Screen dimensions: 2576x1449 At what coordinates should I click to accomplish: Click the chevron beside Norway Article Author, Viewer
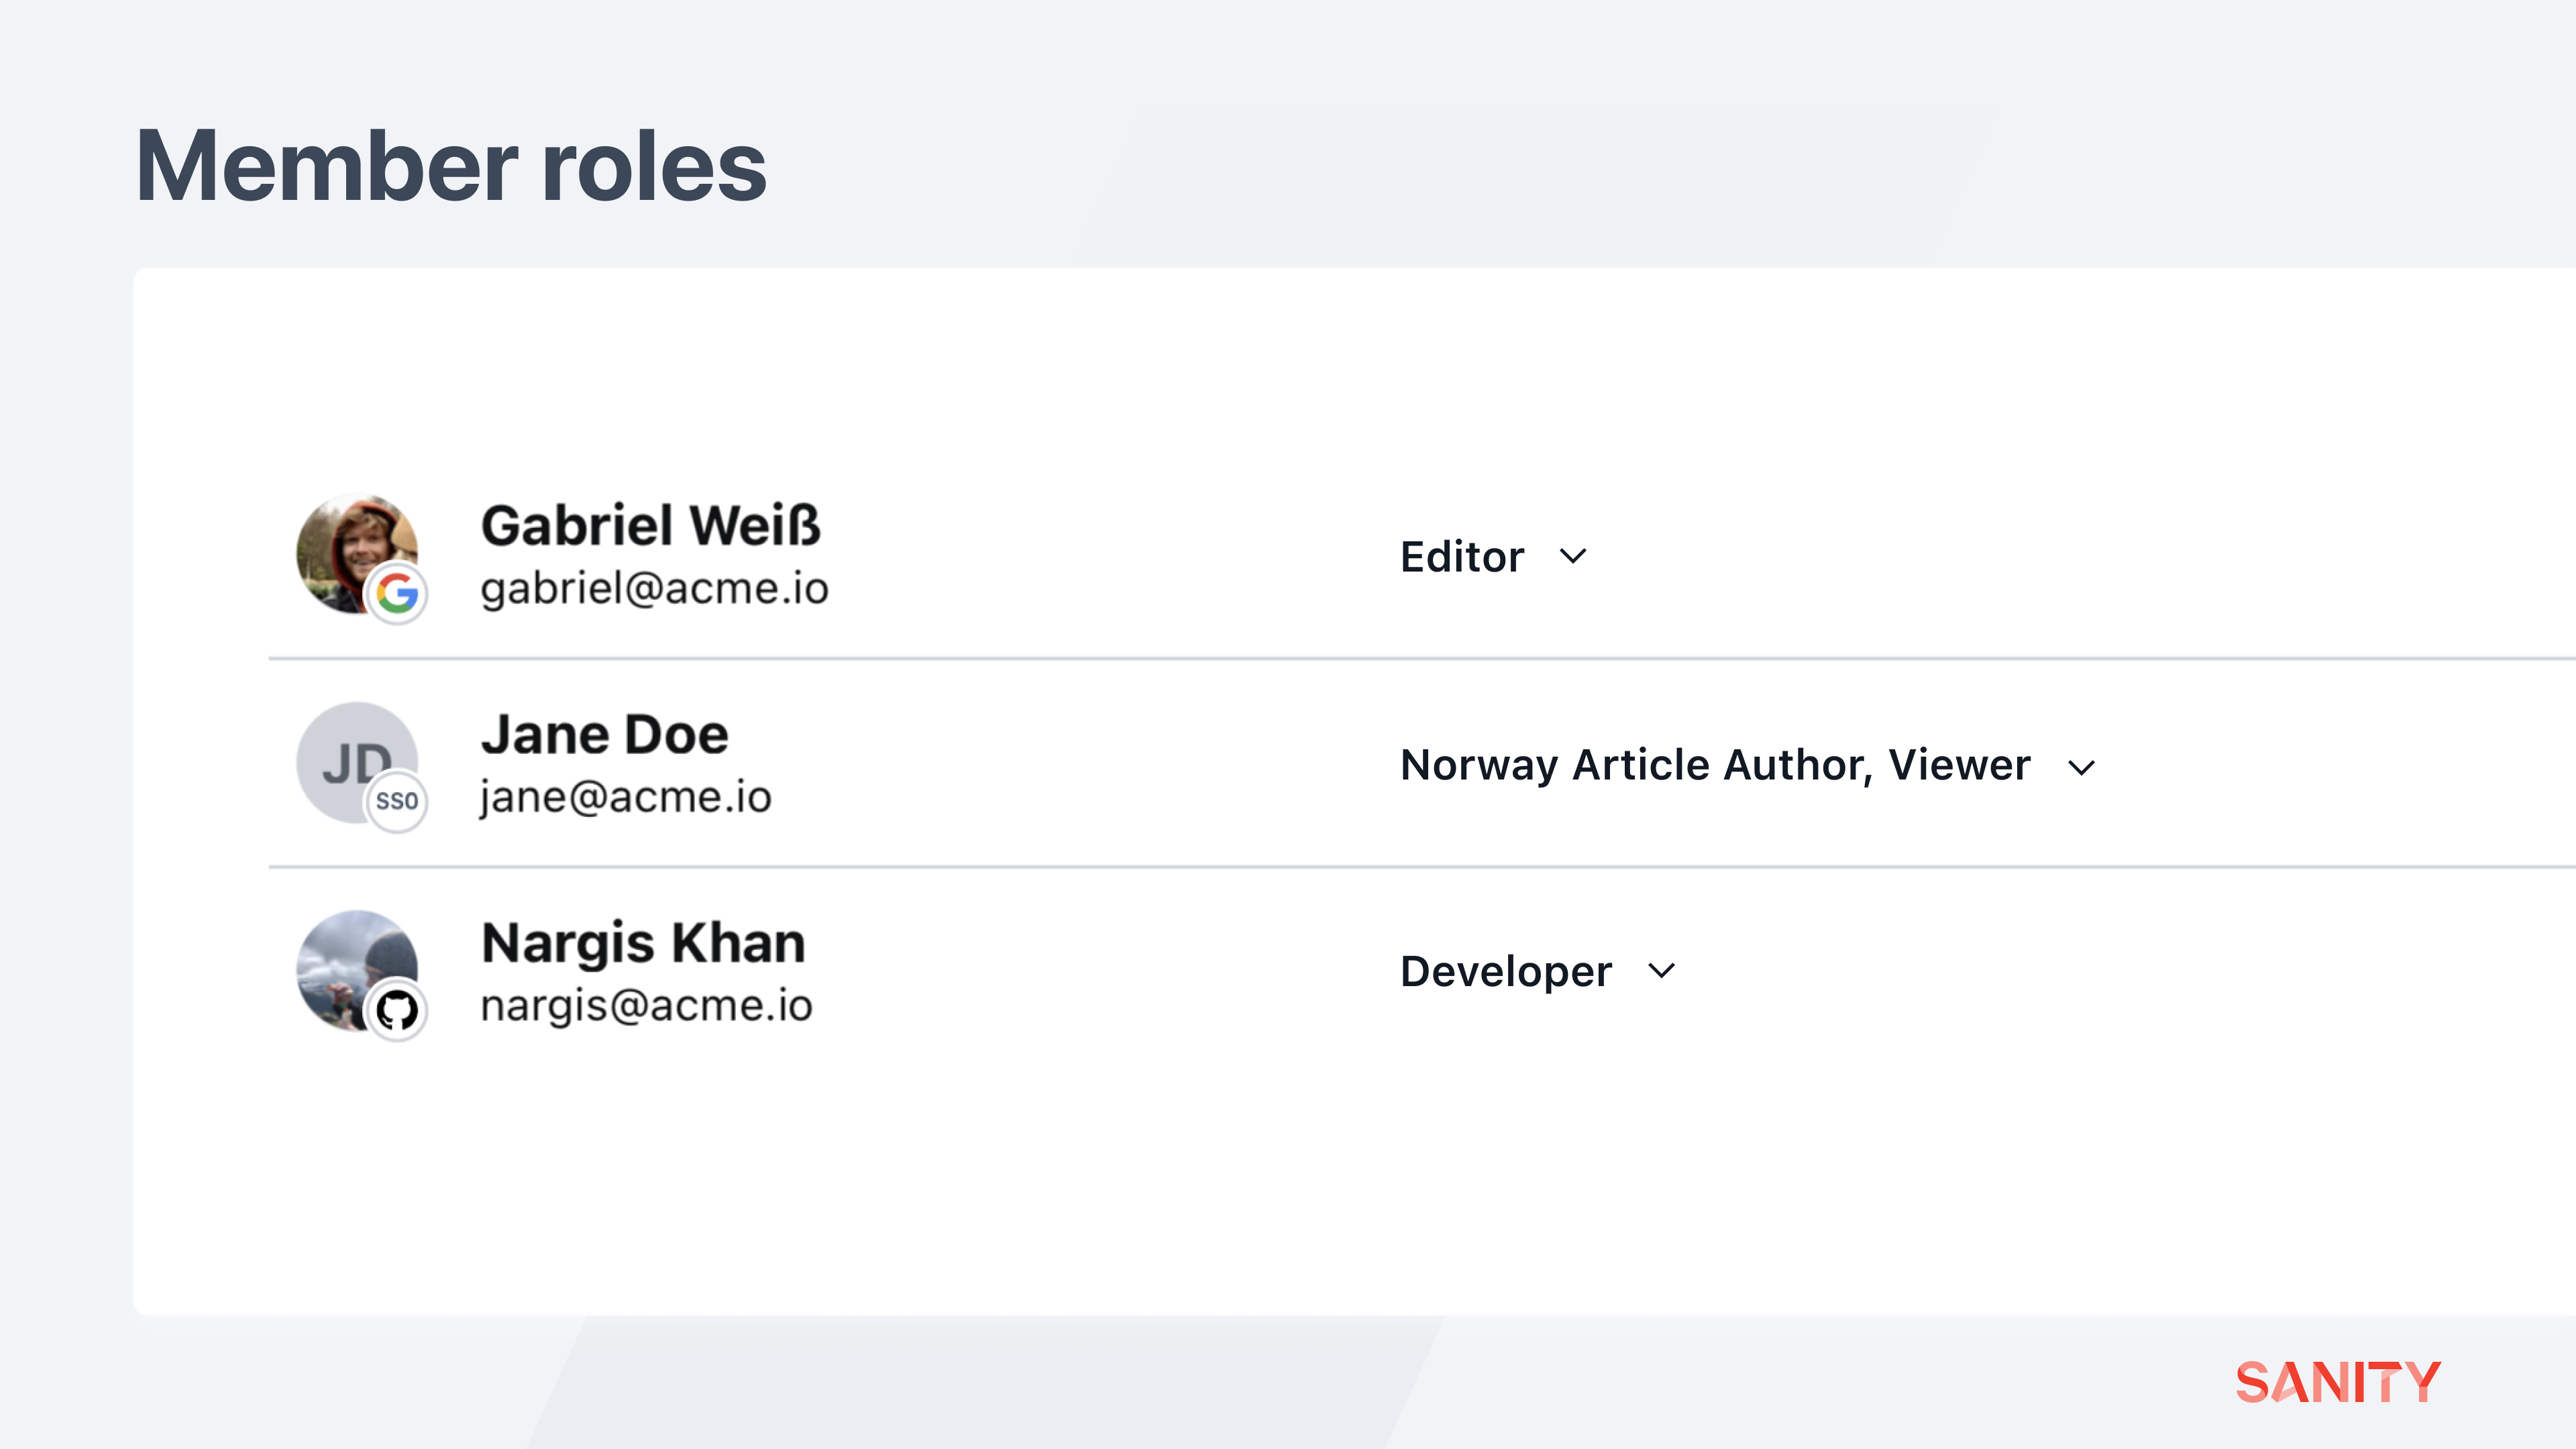click(x=2081, y=767)
